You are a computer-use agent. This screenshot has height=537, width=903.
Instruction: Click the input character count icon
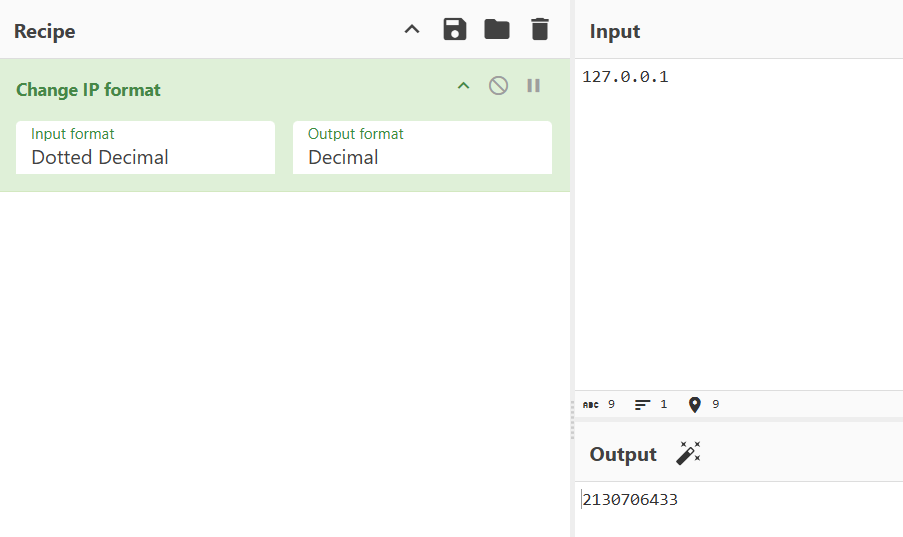coord(589,405)
